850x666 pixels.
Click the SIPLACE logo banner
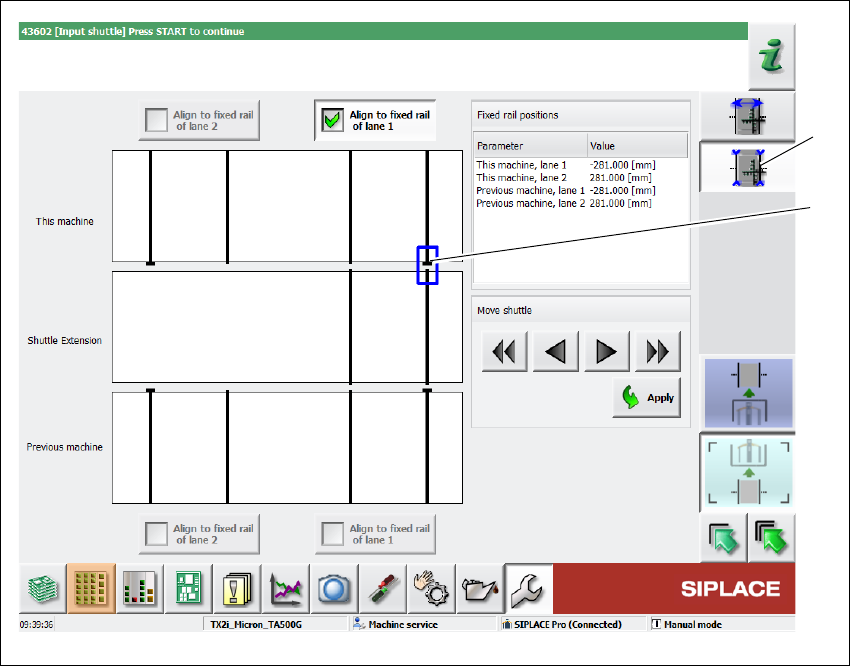click(674, 589)
